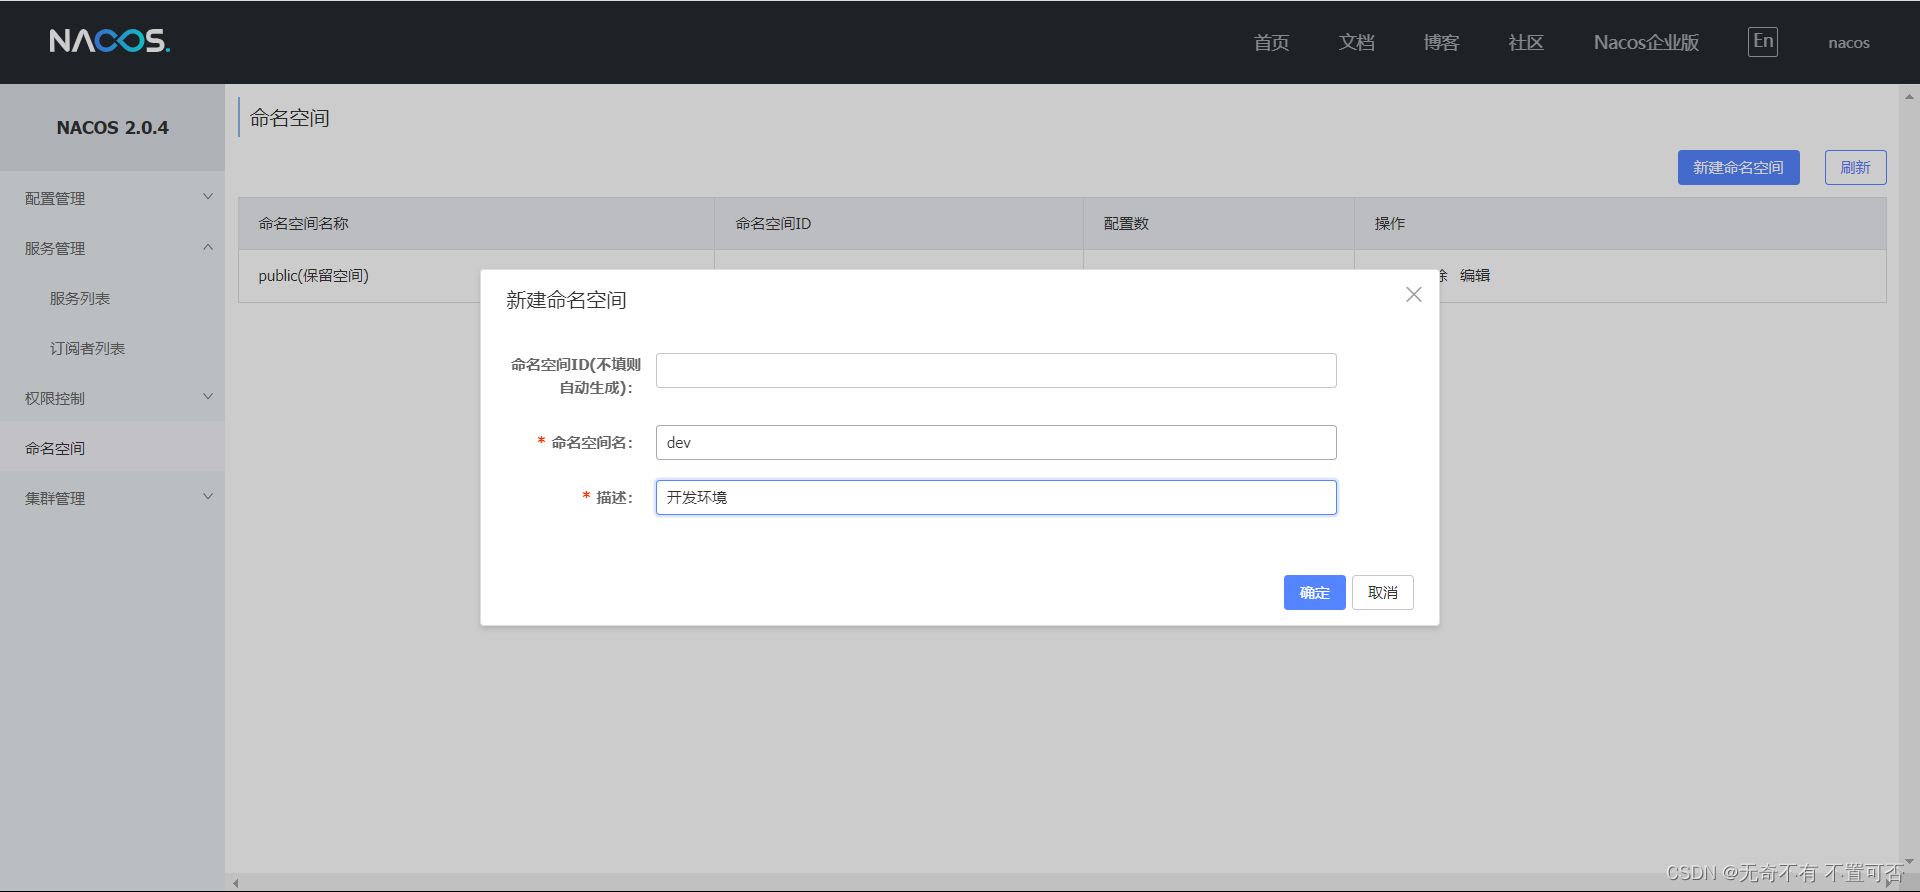Click the 配置数 column header

point(1219,223)
